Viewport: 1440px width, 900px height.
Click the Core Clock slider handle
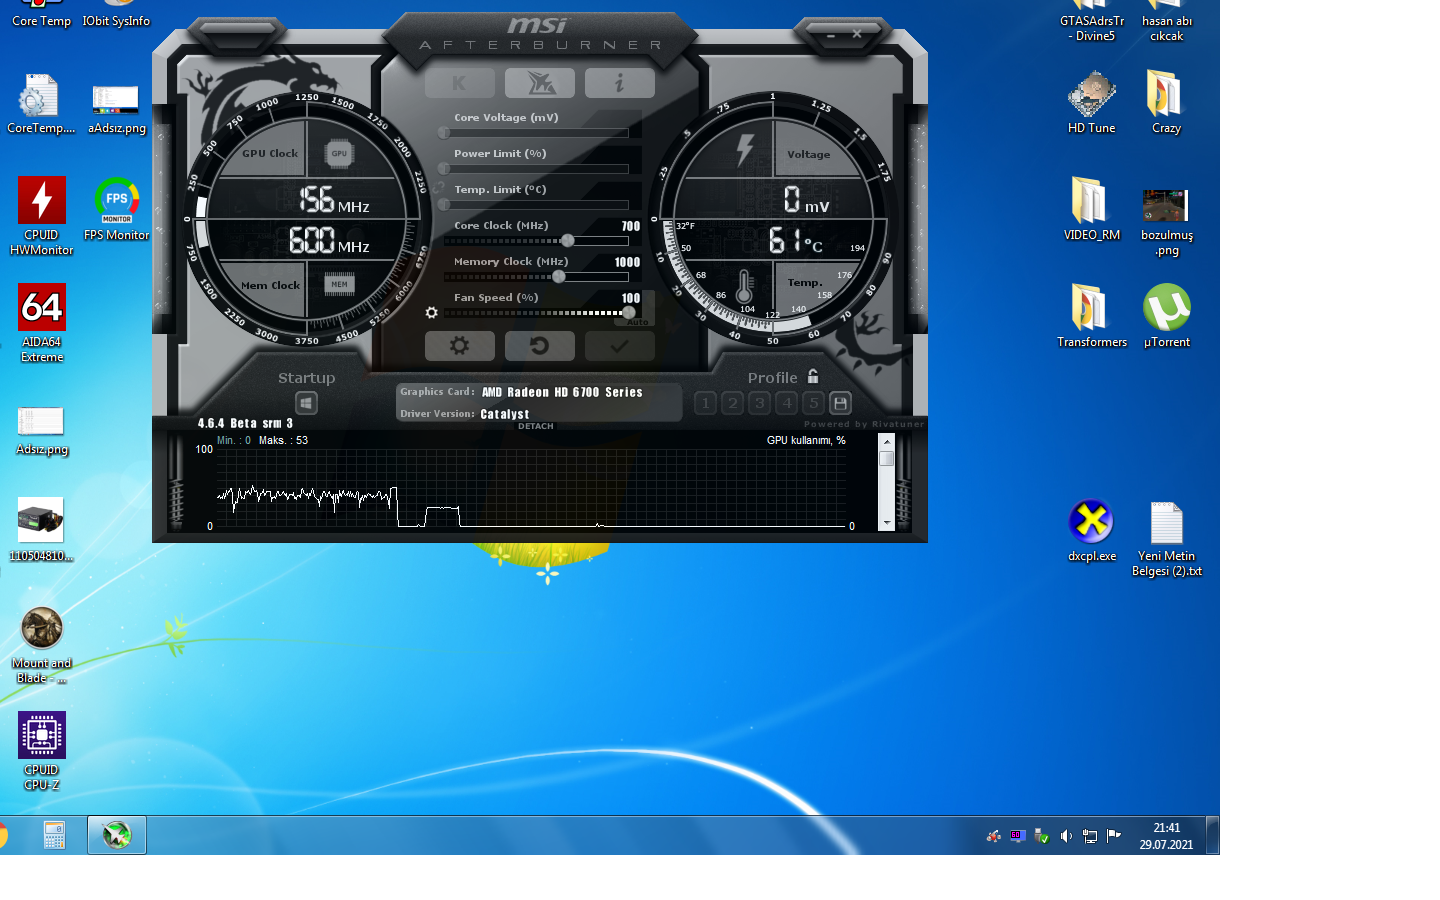(x=568, y=241)
